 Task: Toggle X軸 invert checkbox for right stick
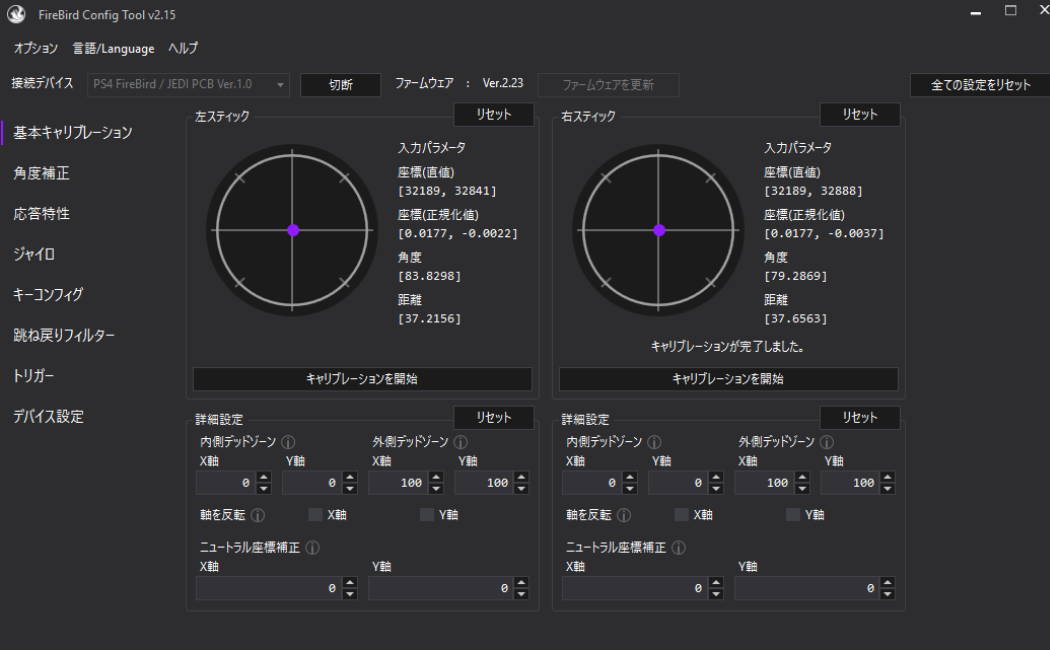pos(681,515)
